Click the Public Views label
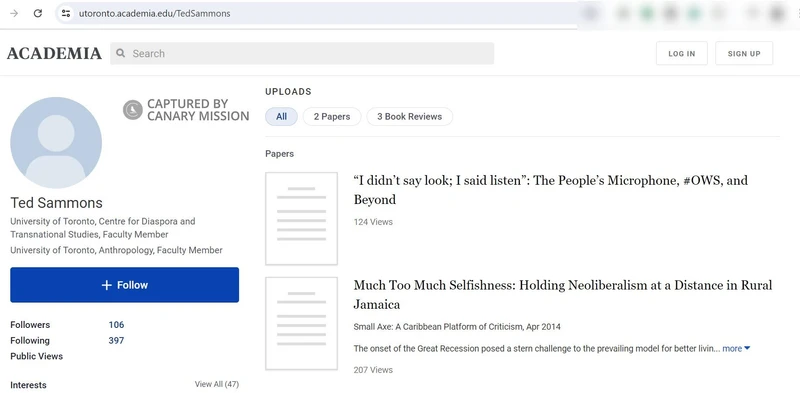Image resolution: width=800 pixels, height=393 pixels. click(36, 356)
